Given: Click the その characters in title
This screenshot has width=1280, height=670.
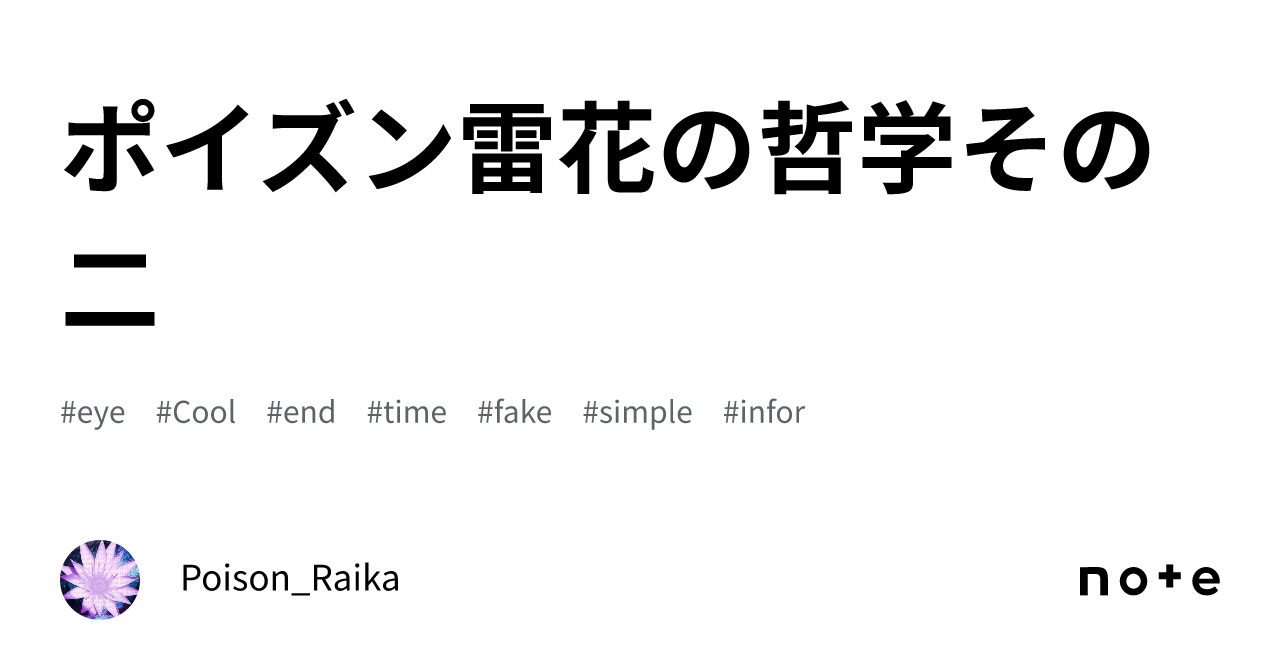Looking at the screenshot, I should (1060, 150).
